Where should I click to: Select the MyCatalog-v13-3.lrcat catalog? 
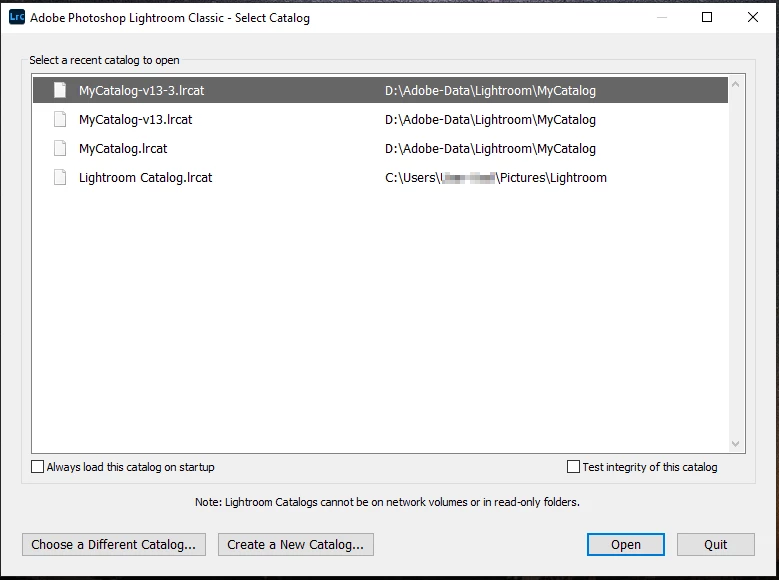click(380, 90)
